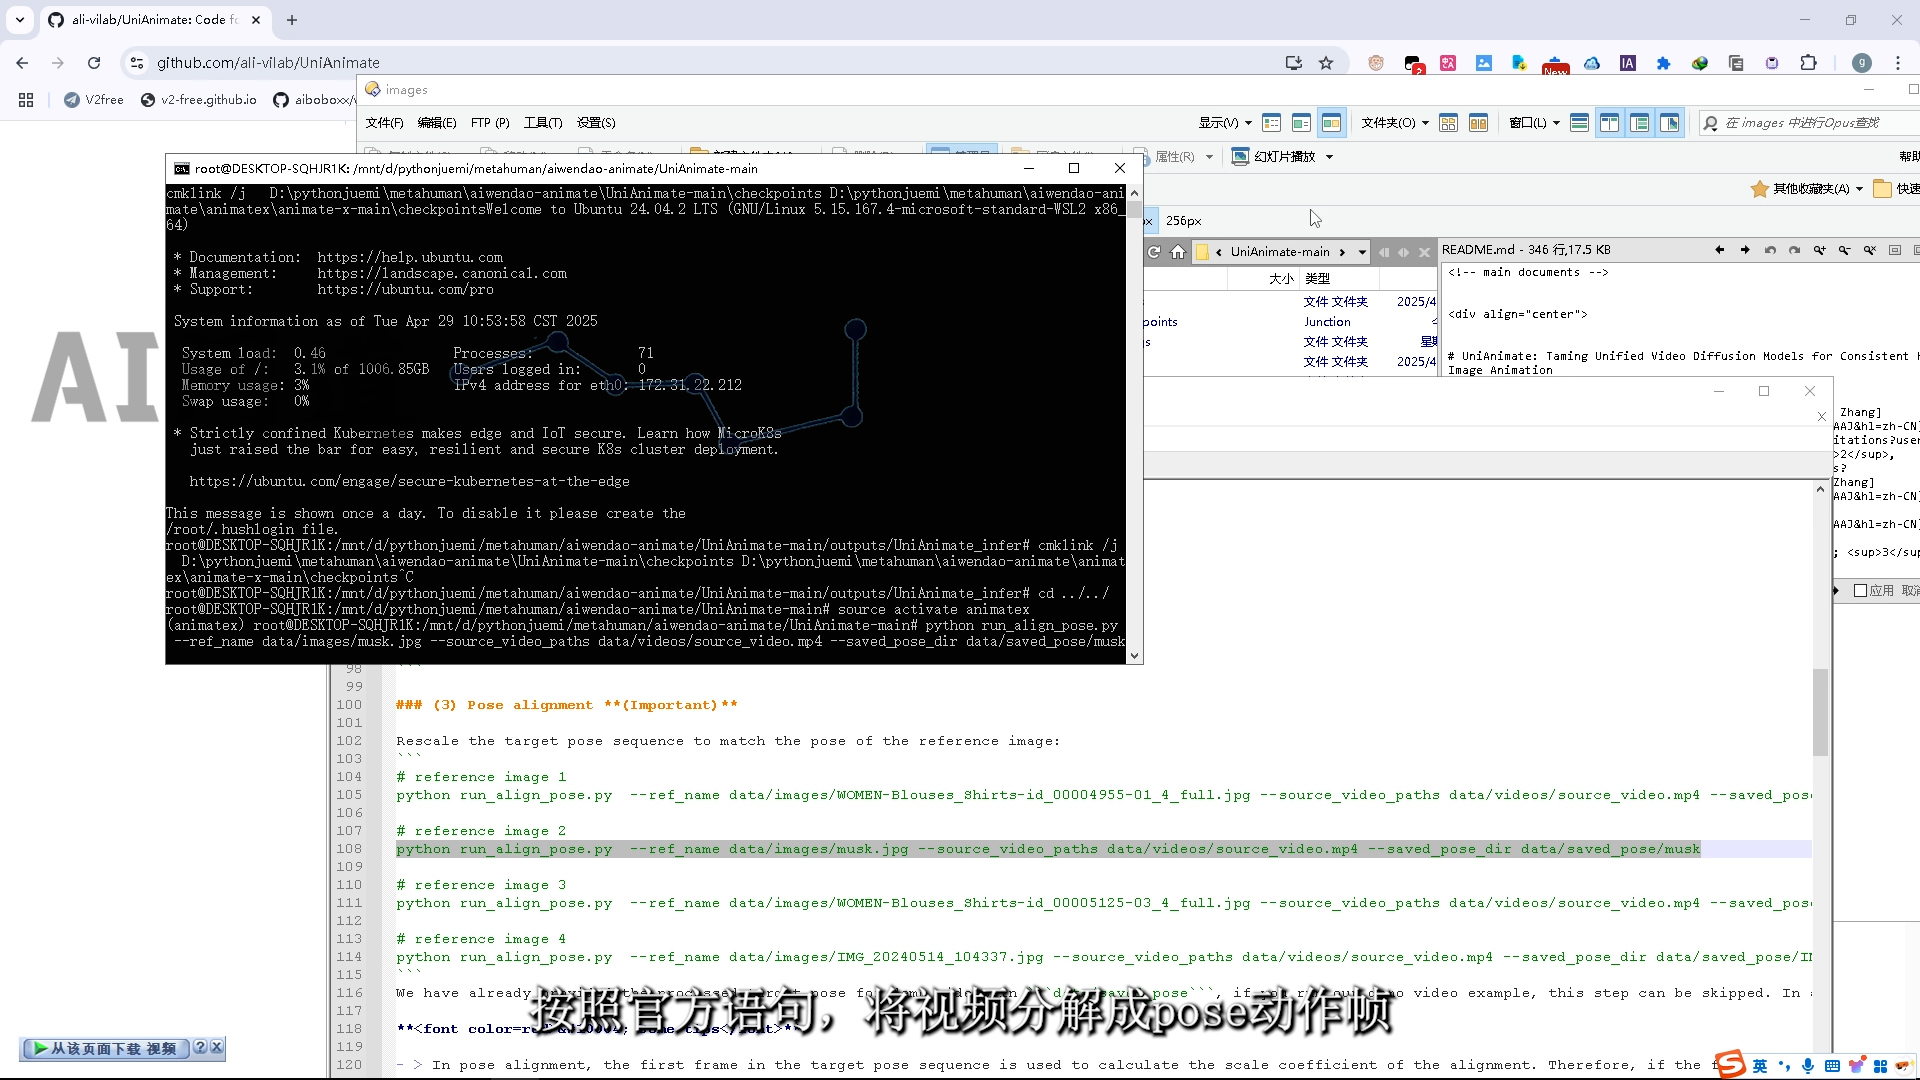Open the FTP (P) menu

(490, 123)
